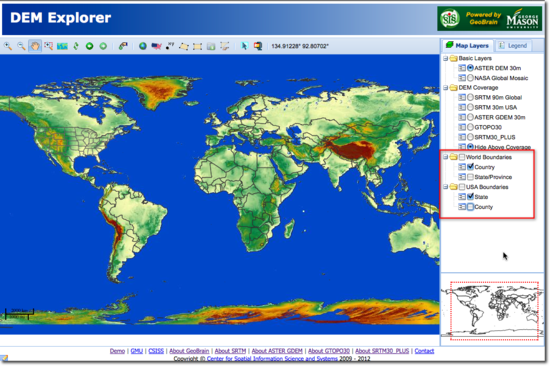Open the About GTOPO30 link
This screenshot has width=550, height=366.
coord(329,351)
